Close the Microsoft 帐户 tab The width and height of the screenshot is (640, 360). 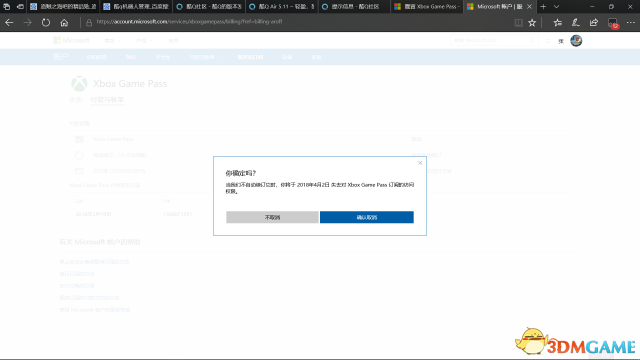(x=529, y=7)
